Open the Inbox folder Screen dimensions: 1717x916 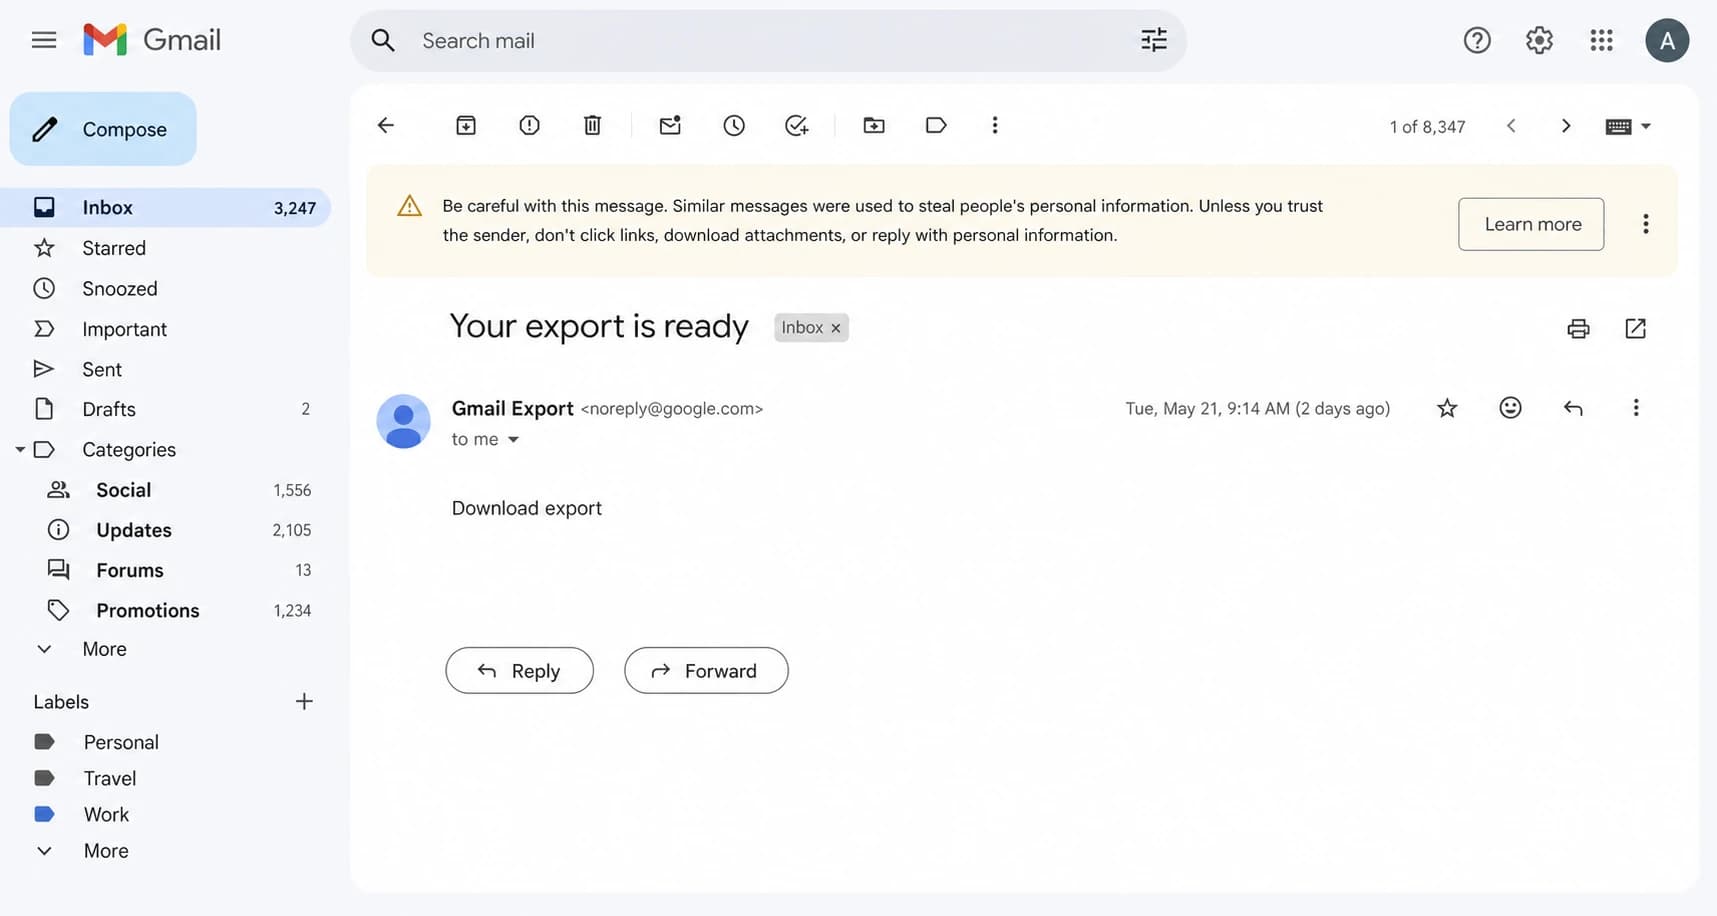(x=165, y=207)
